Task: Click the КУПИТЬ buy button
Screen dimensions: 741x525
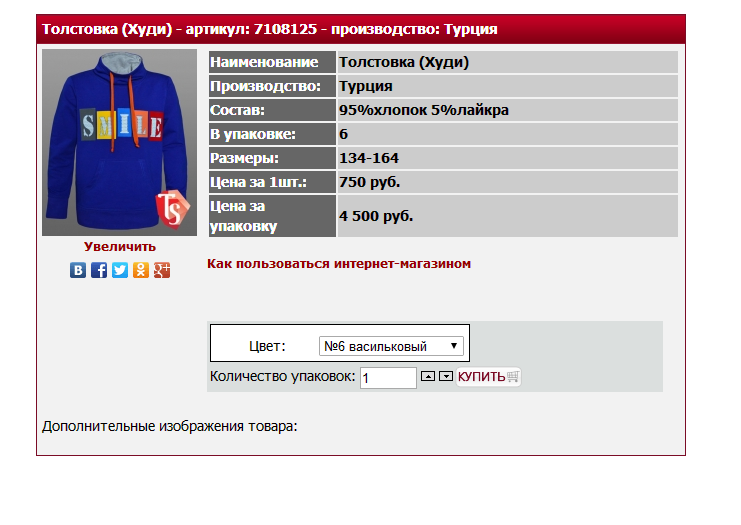Action: [488, 377]
